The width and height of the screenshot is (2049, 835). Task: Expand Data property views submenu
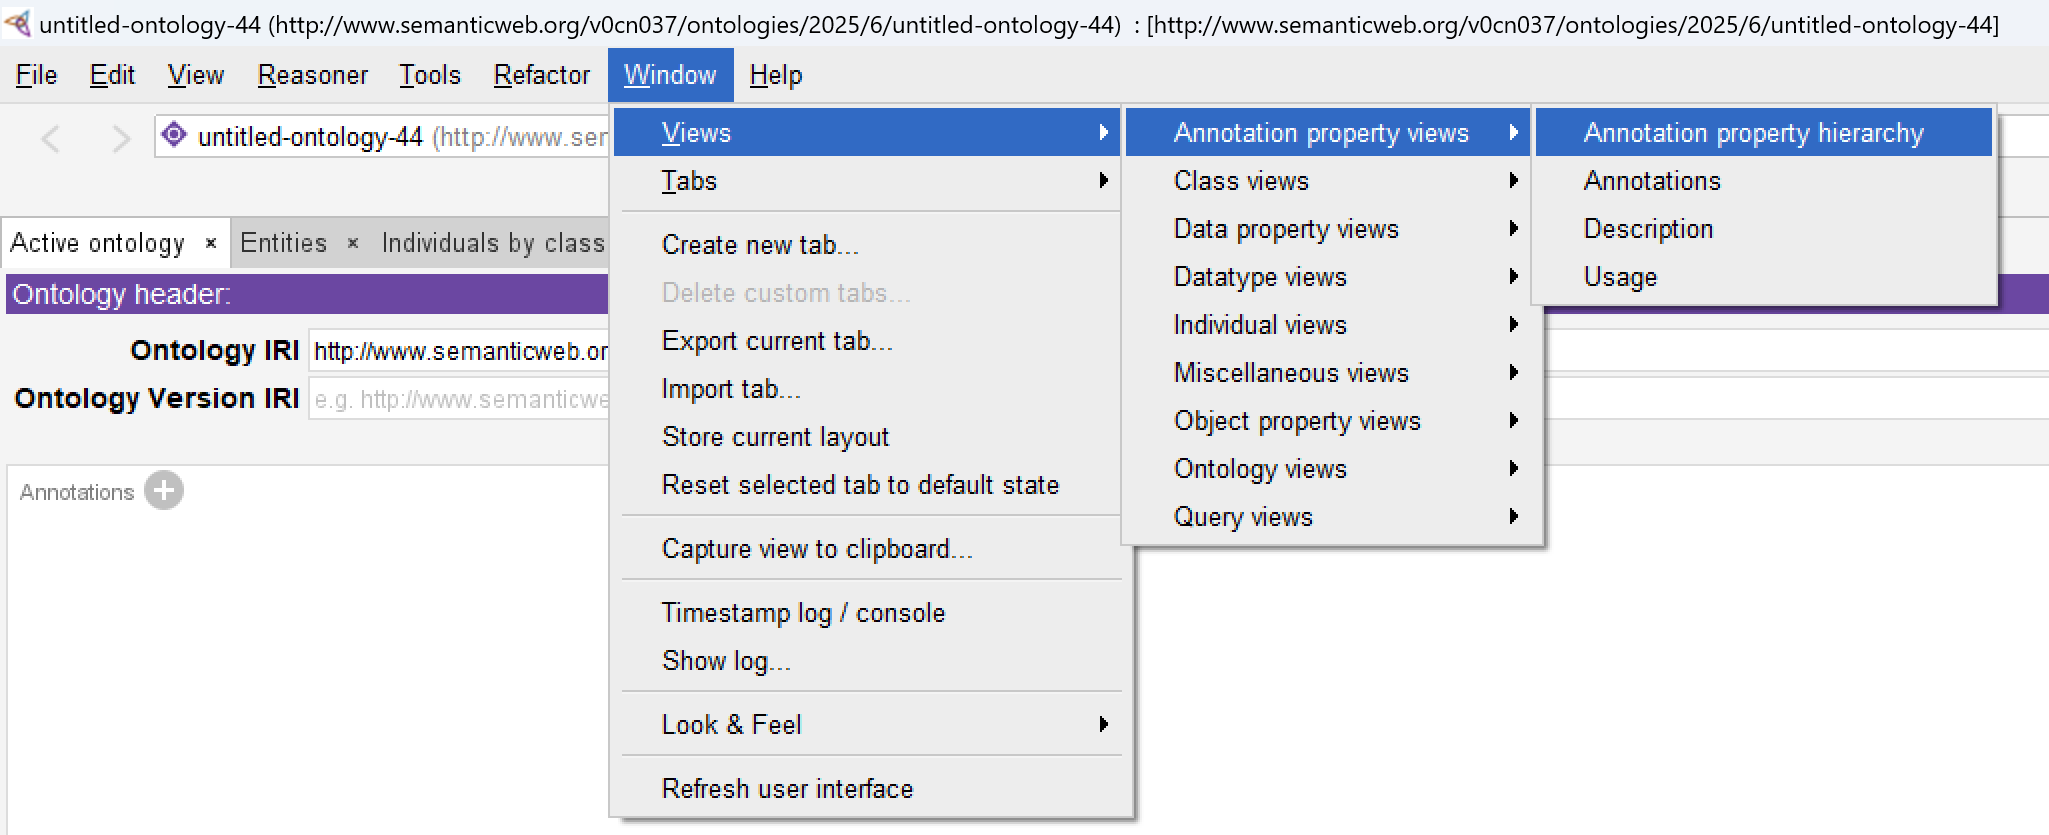click(x=1329, y=229)
